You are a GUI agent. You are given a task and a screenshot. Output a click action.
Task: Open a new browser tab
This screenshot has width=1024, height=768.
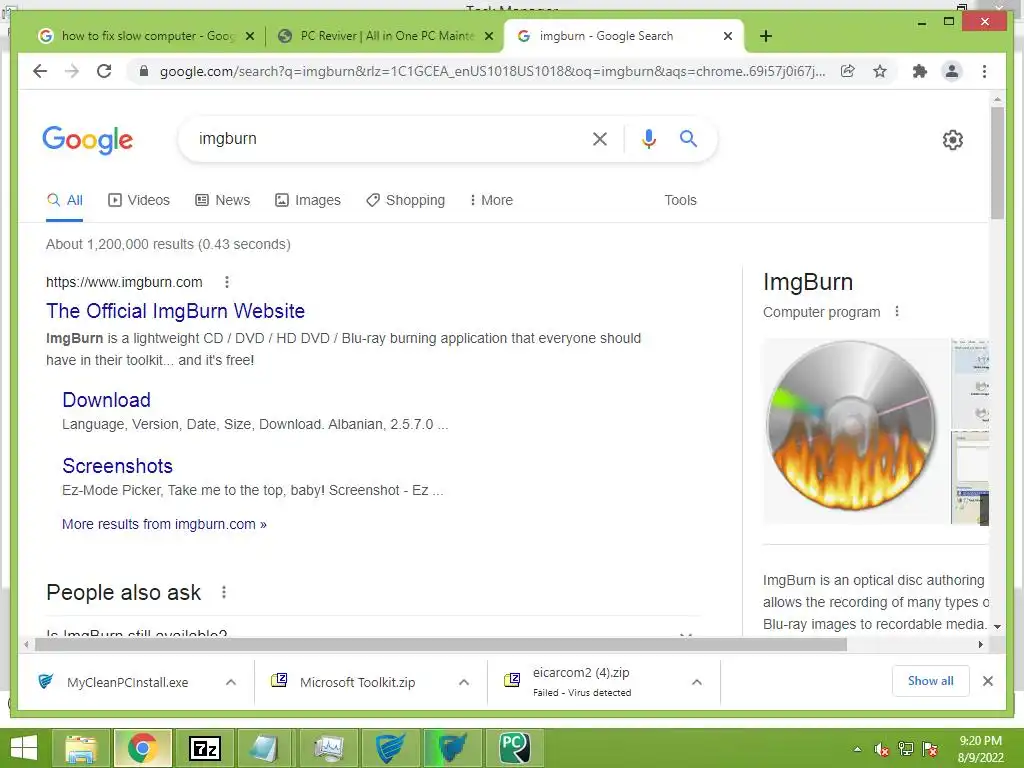tap(766, 36)
